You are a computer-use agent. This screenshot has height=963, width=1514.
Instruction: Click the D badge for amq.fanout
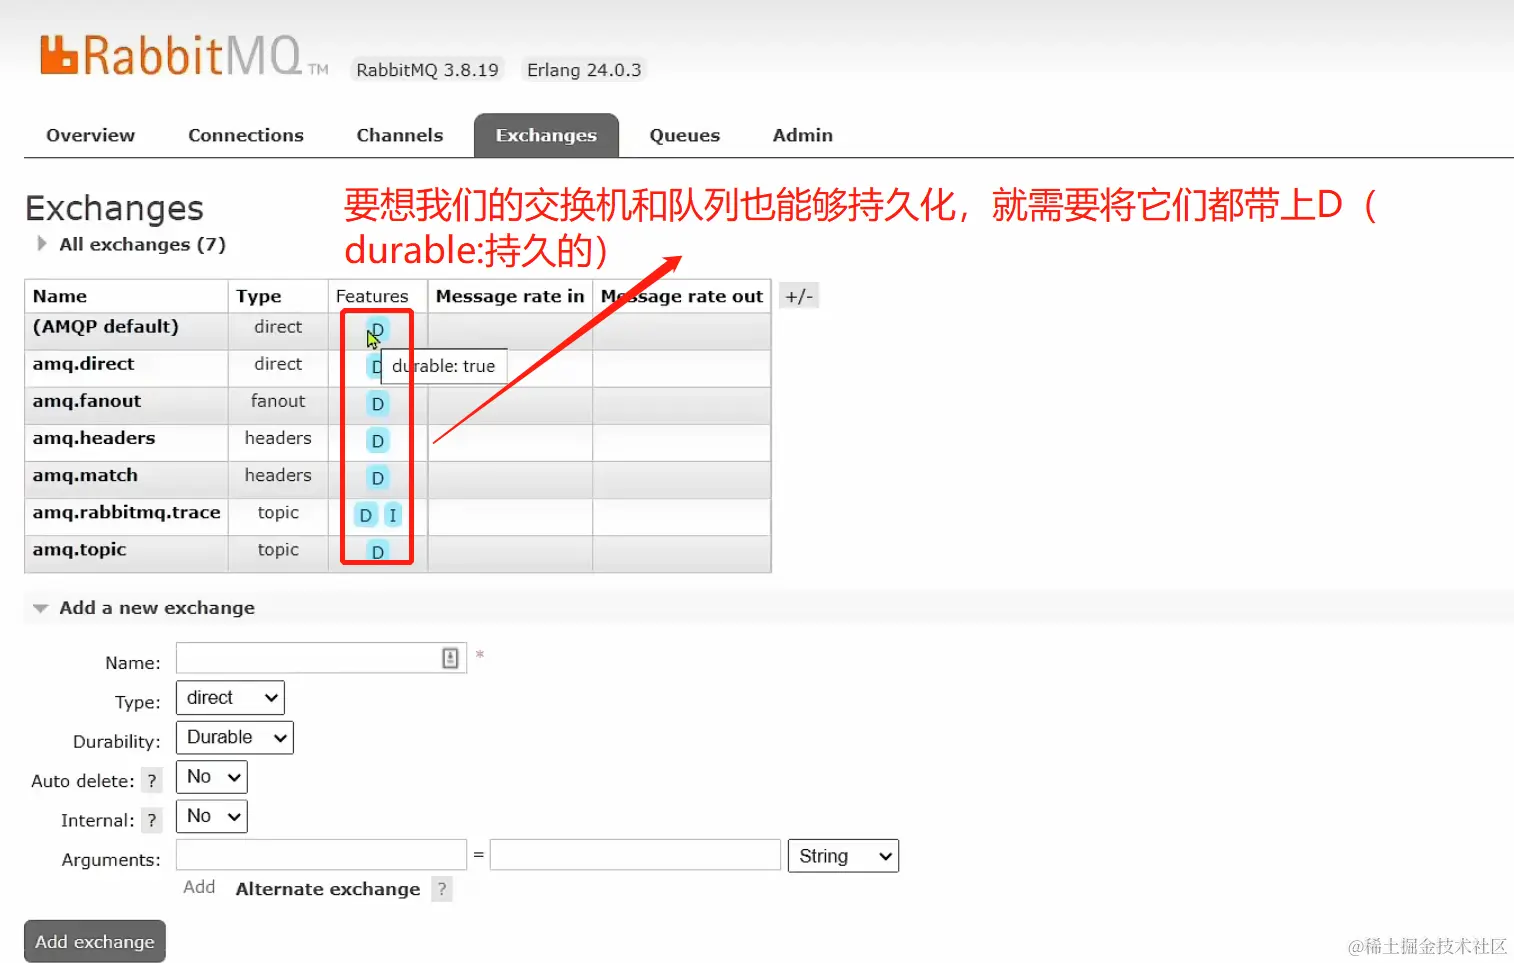click(x=377, y=404)
